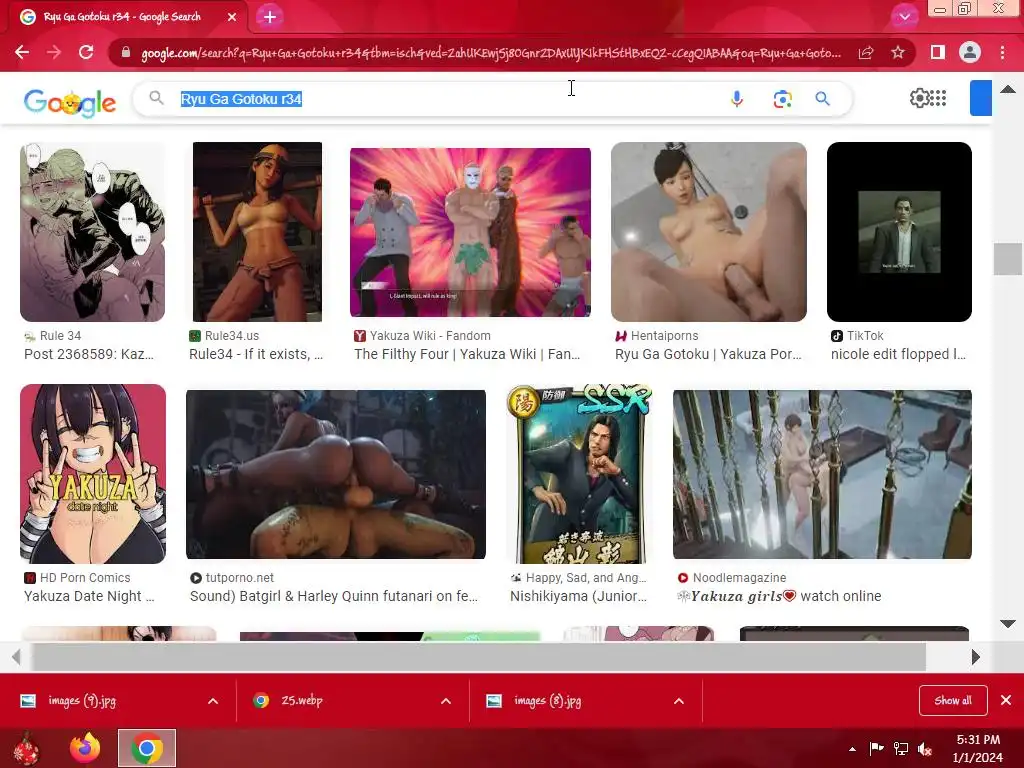The height and width of the screenshot is (768, 1024).
Task: Open the TikTok video thumbnail
Action: [899, 232]
